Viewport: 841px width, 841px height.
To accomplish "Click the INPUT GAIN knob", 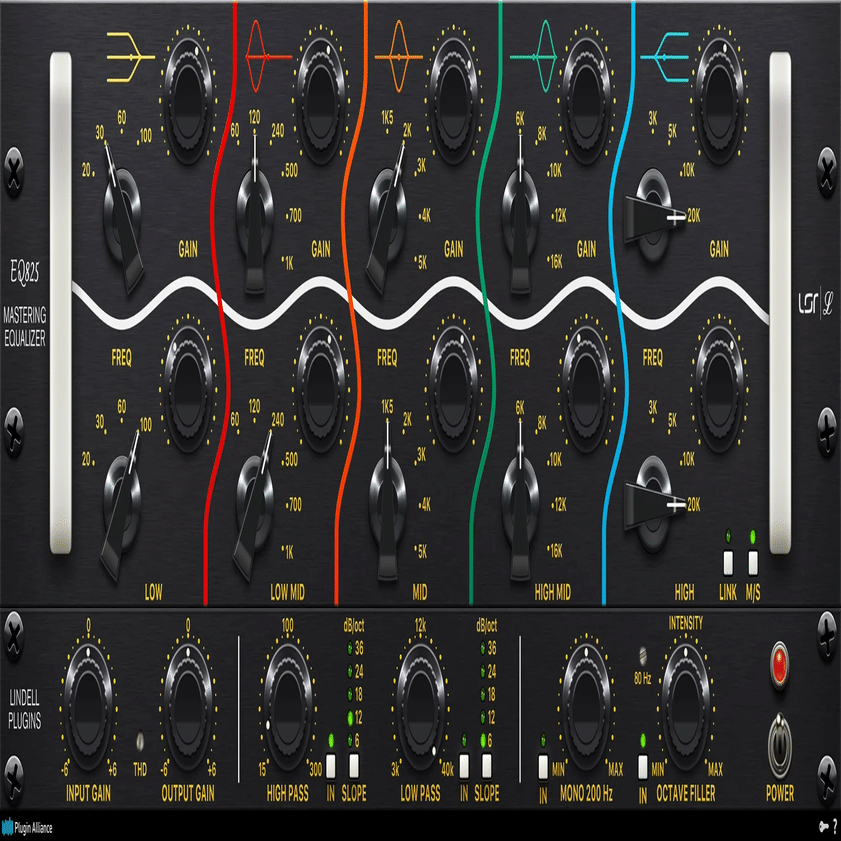I will (88, 707).
